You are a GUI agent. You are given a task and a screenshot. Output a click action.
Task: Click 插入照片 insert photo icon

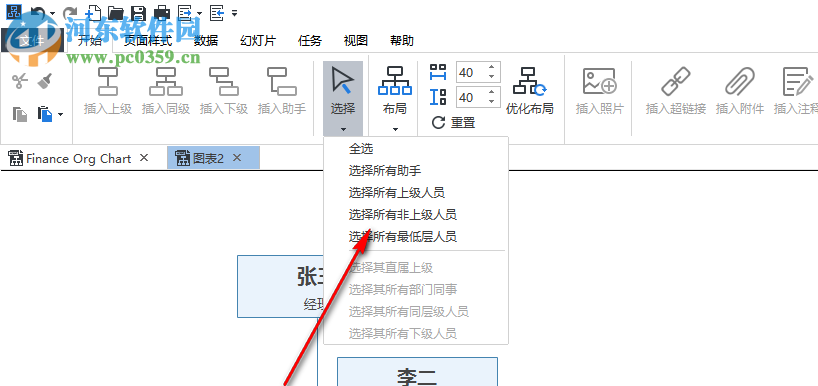[599, 81]
